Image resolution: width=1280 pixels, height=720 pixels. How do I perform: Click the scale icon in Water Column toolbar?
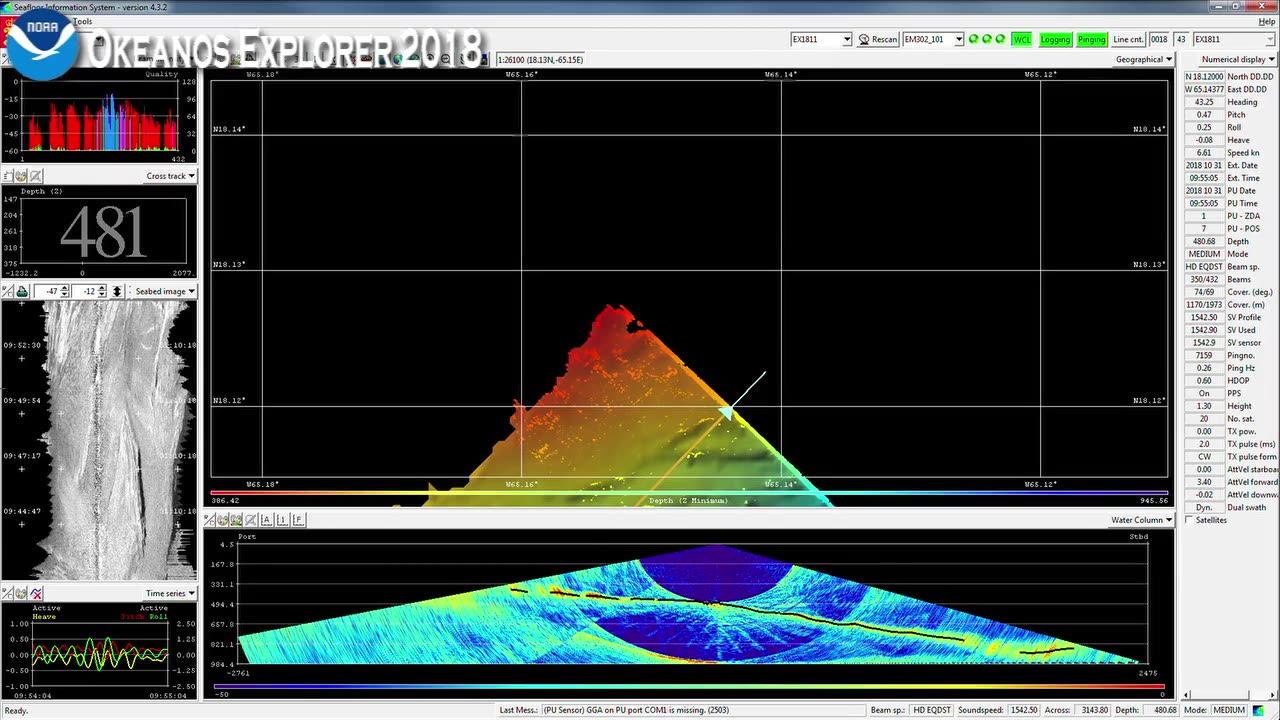click(x=210, y=520)
